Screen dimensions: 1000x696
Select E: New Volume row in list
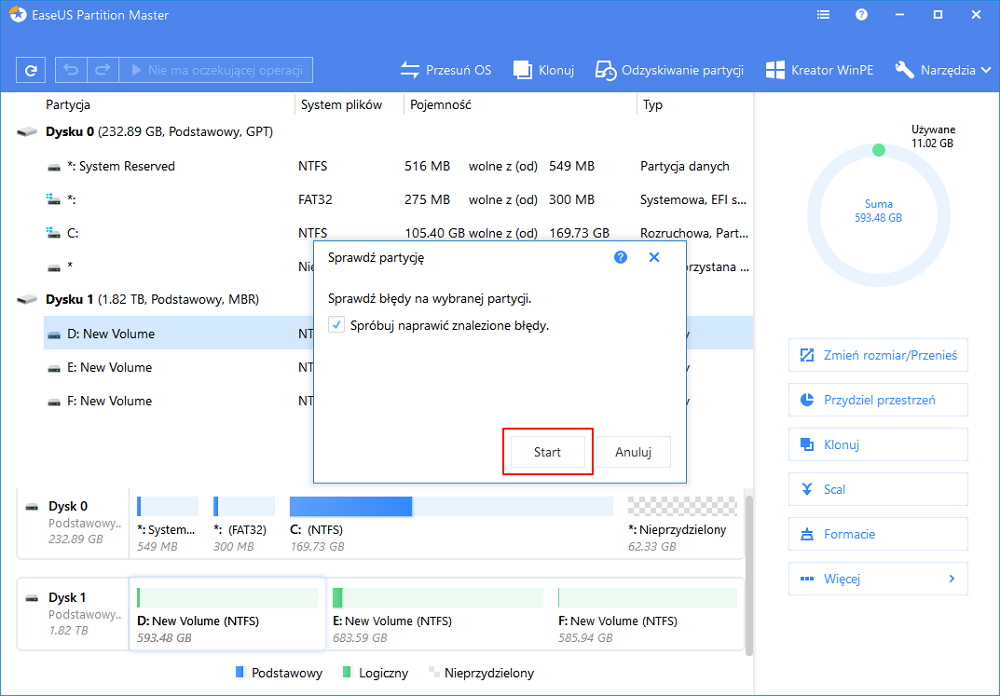point(179,367)
